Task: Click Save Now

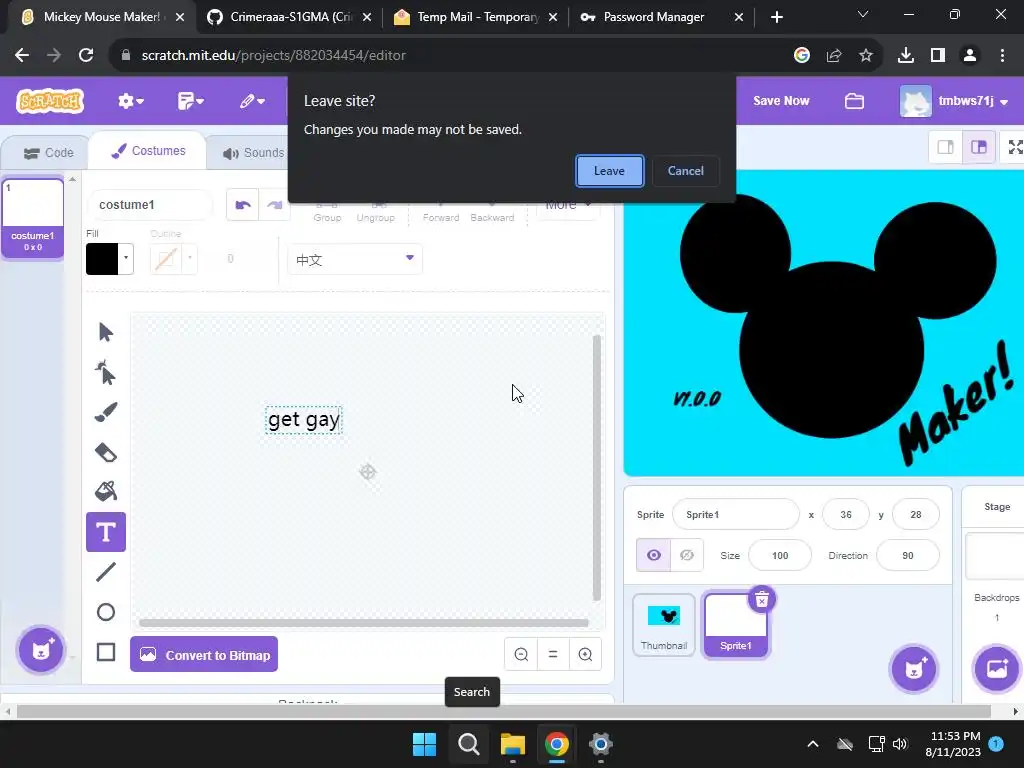Action: point(781,101)
